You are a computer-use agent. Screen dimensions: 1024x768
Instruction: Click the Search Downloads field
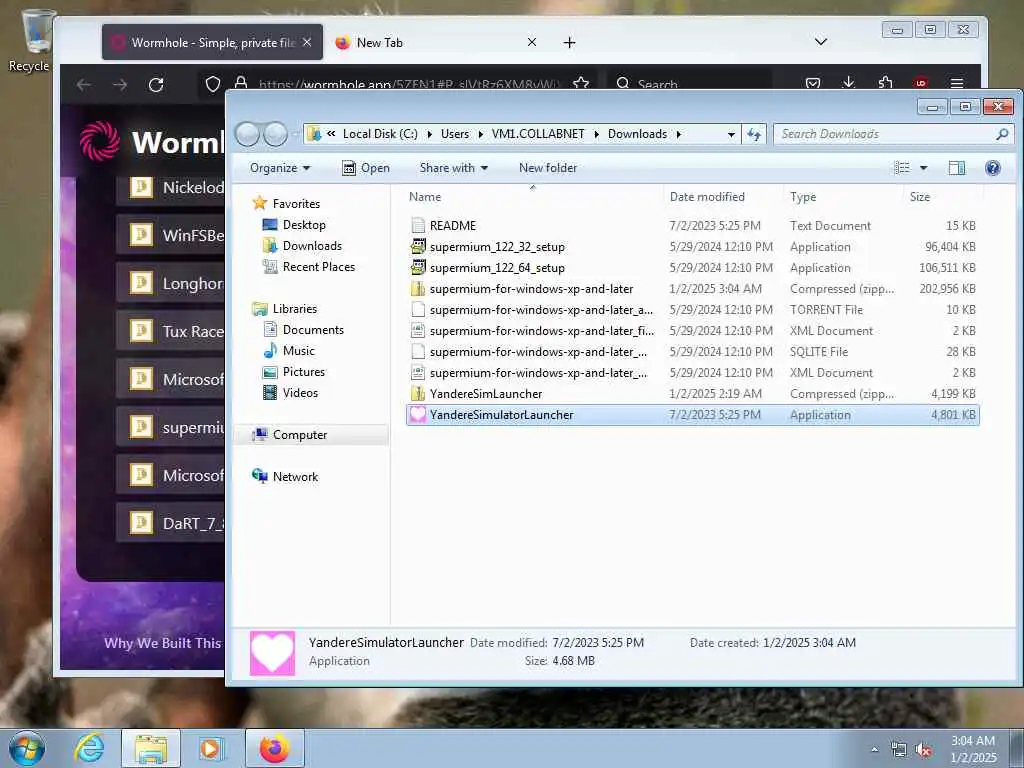point(893,134)
